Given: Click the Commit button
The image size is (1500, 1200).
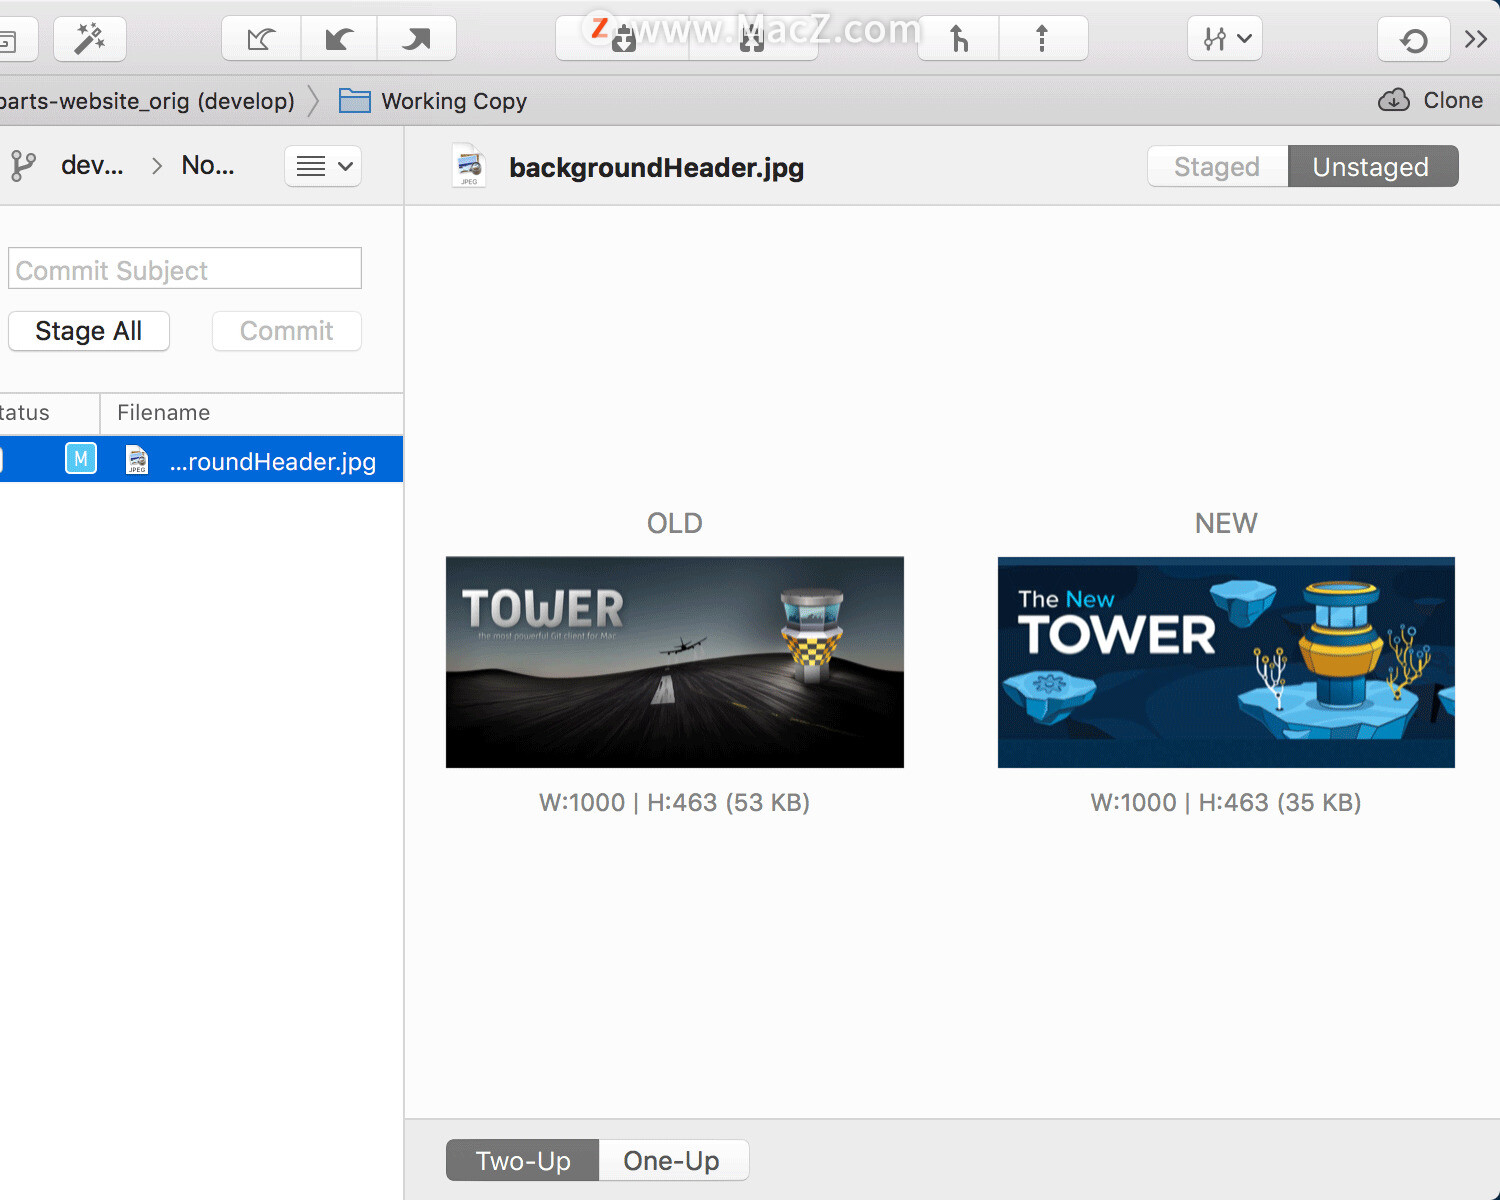Looking at the screenshot, I should pyautogui.click(x=287, y=331).
